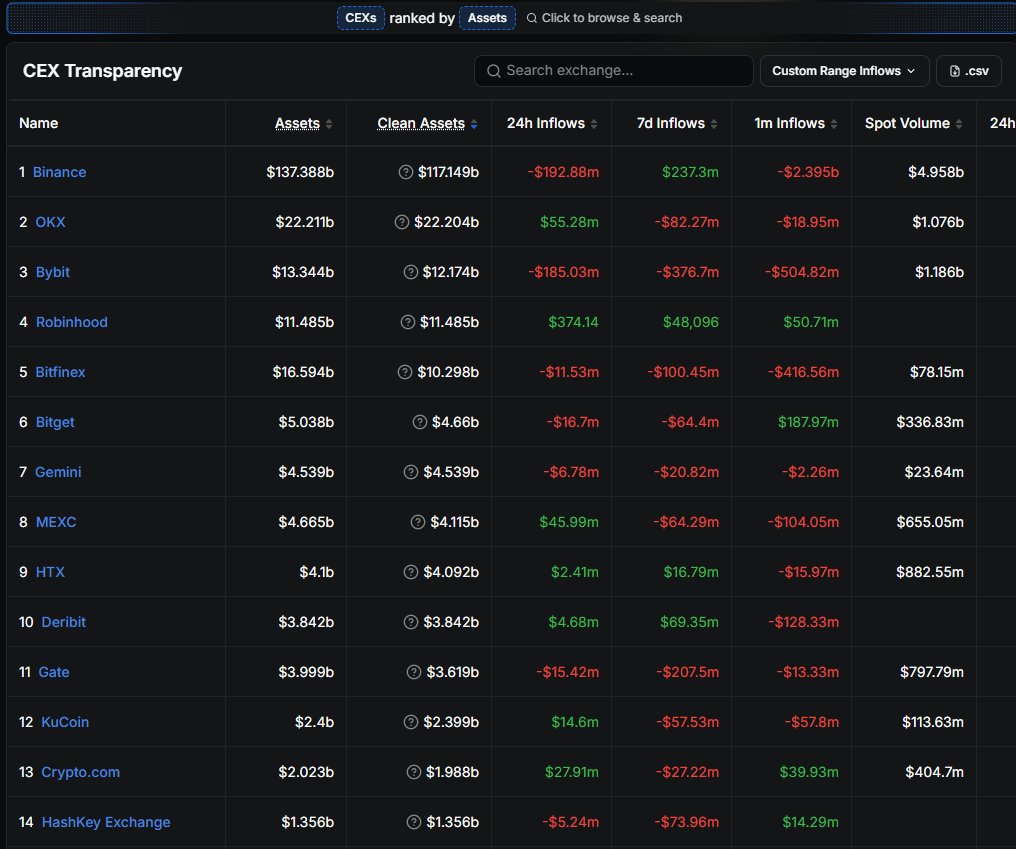
Task: Click the search icon next to 'Click to browse'
Action: click(531, 18)
